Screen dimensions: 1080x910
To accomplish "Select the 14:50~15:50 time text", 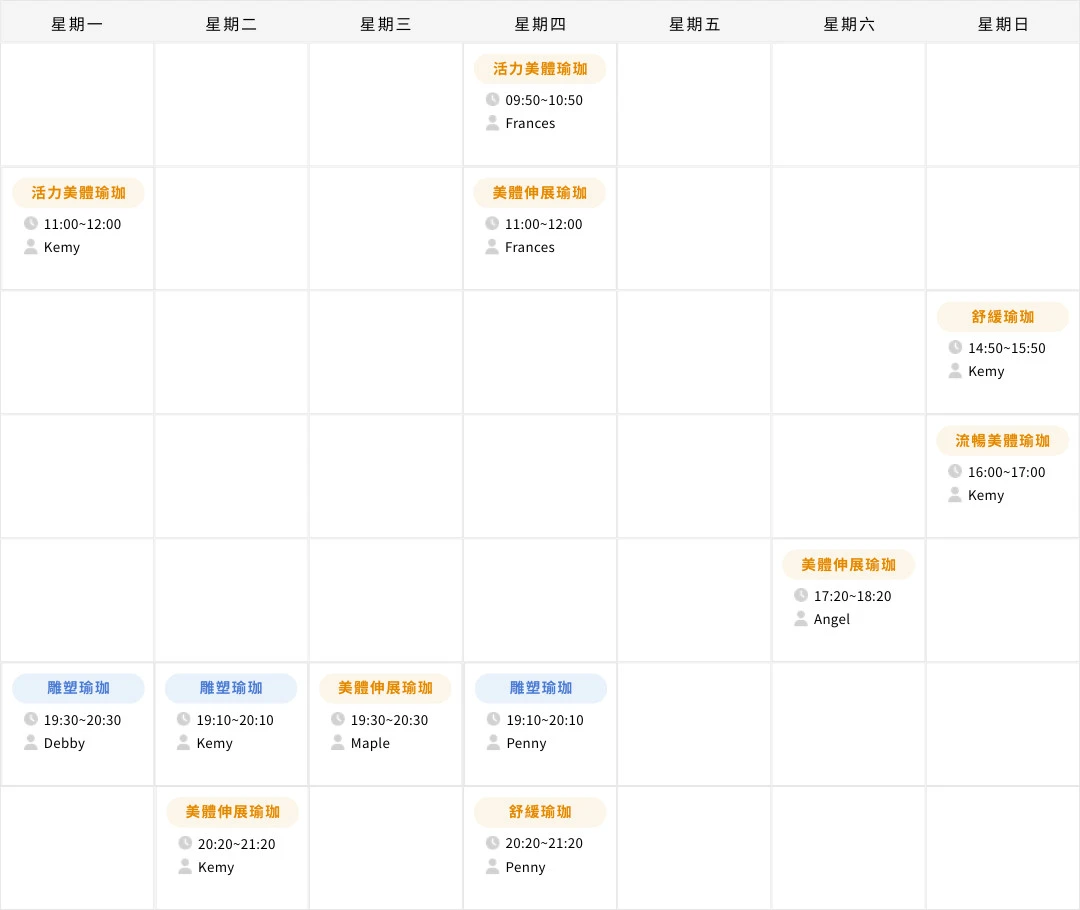I will (1007, 349).
